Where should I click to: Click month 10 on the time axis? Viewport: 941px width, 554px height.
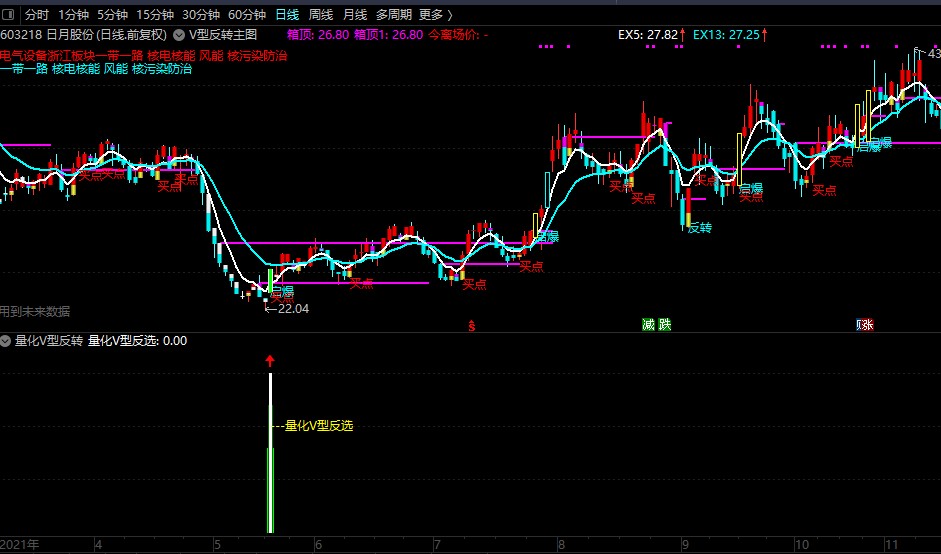802,545
